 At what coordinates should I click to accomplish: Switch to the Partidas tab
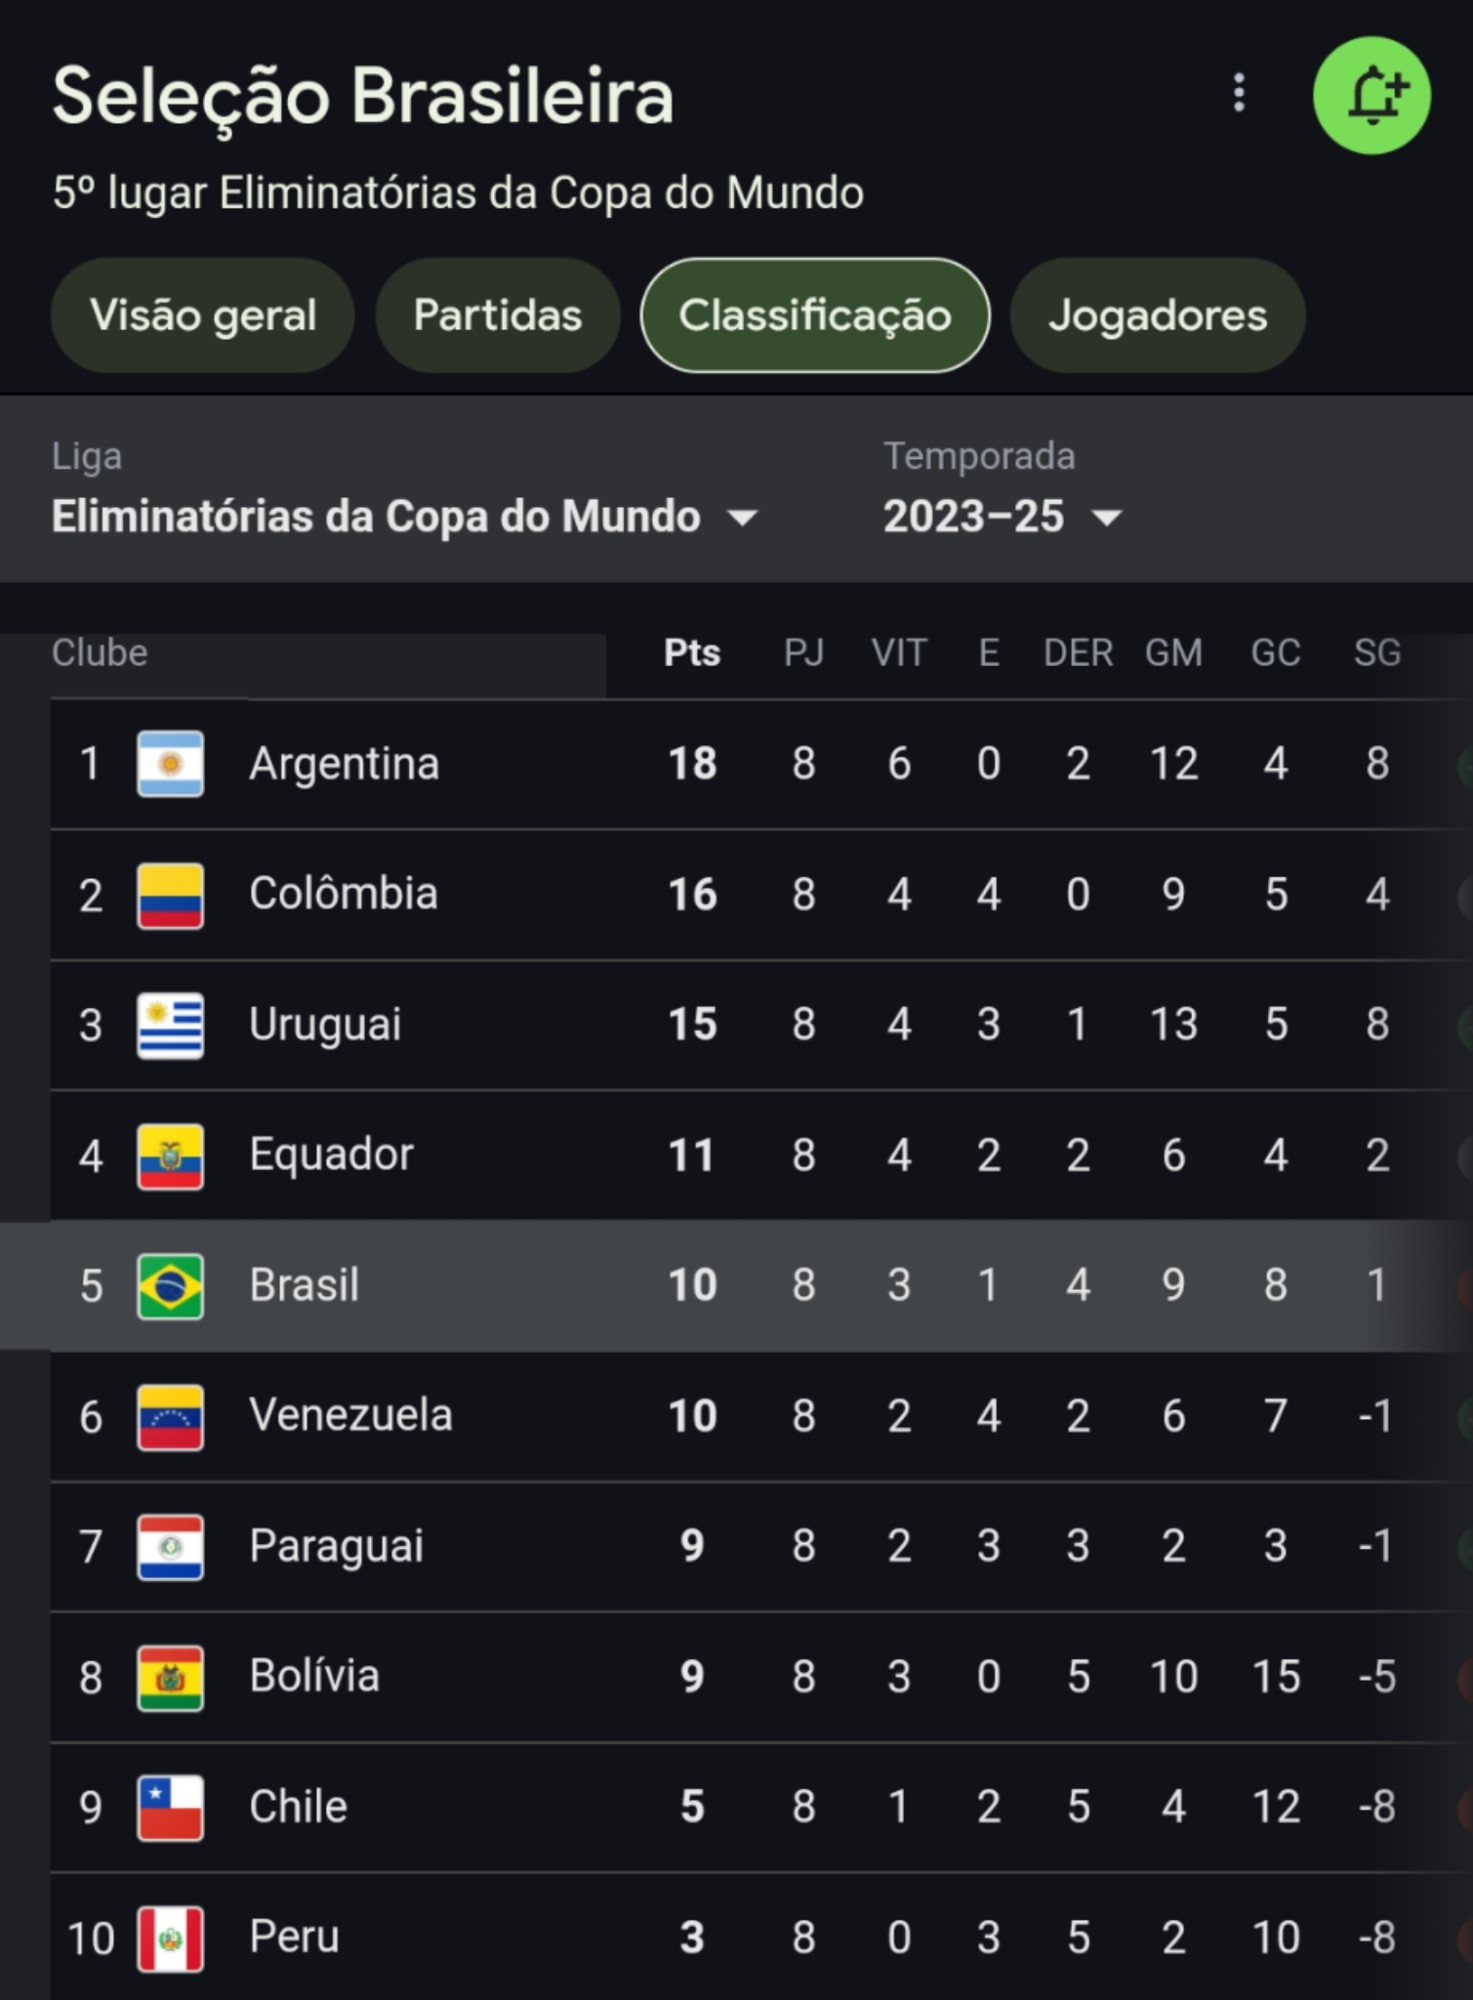tap(498, 316)
